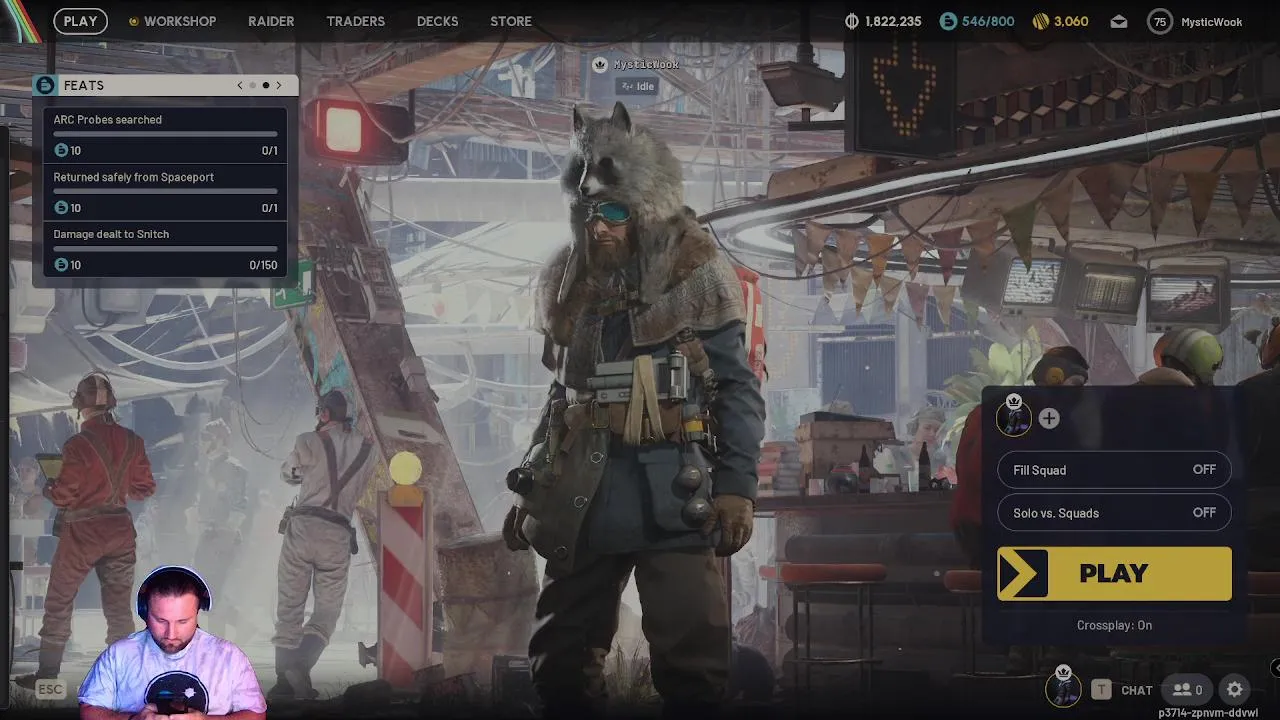Click the 1,822,235 coin balance
This screenshot has width=1280, height=720.
point(893,21)
